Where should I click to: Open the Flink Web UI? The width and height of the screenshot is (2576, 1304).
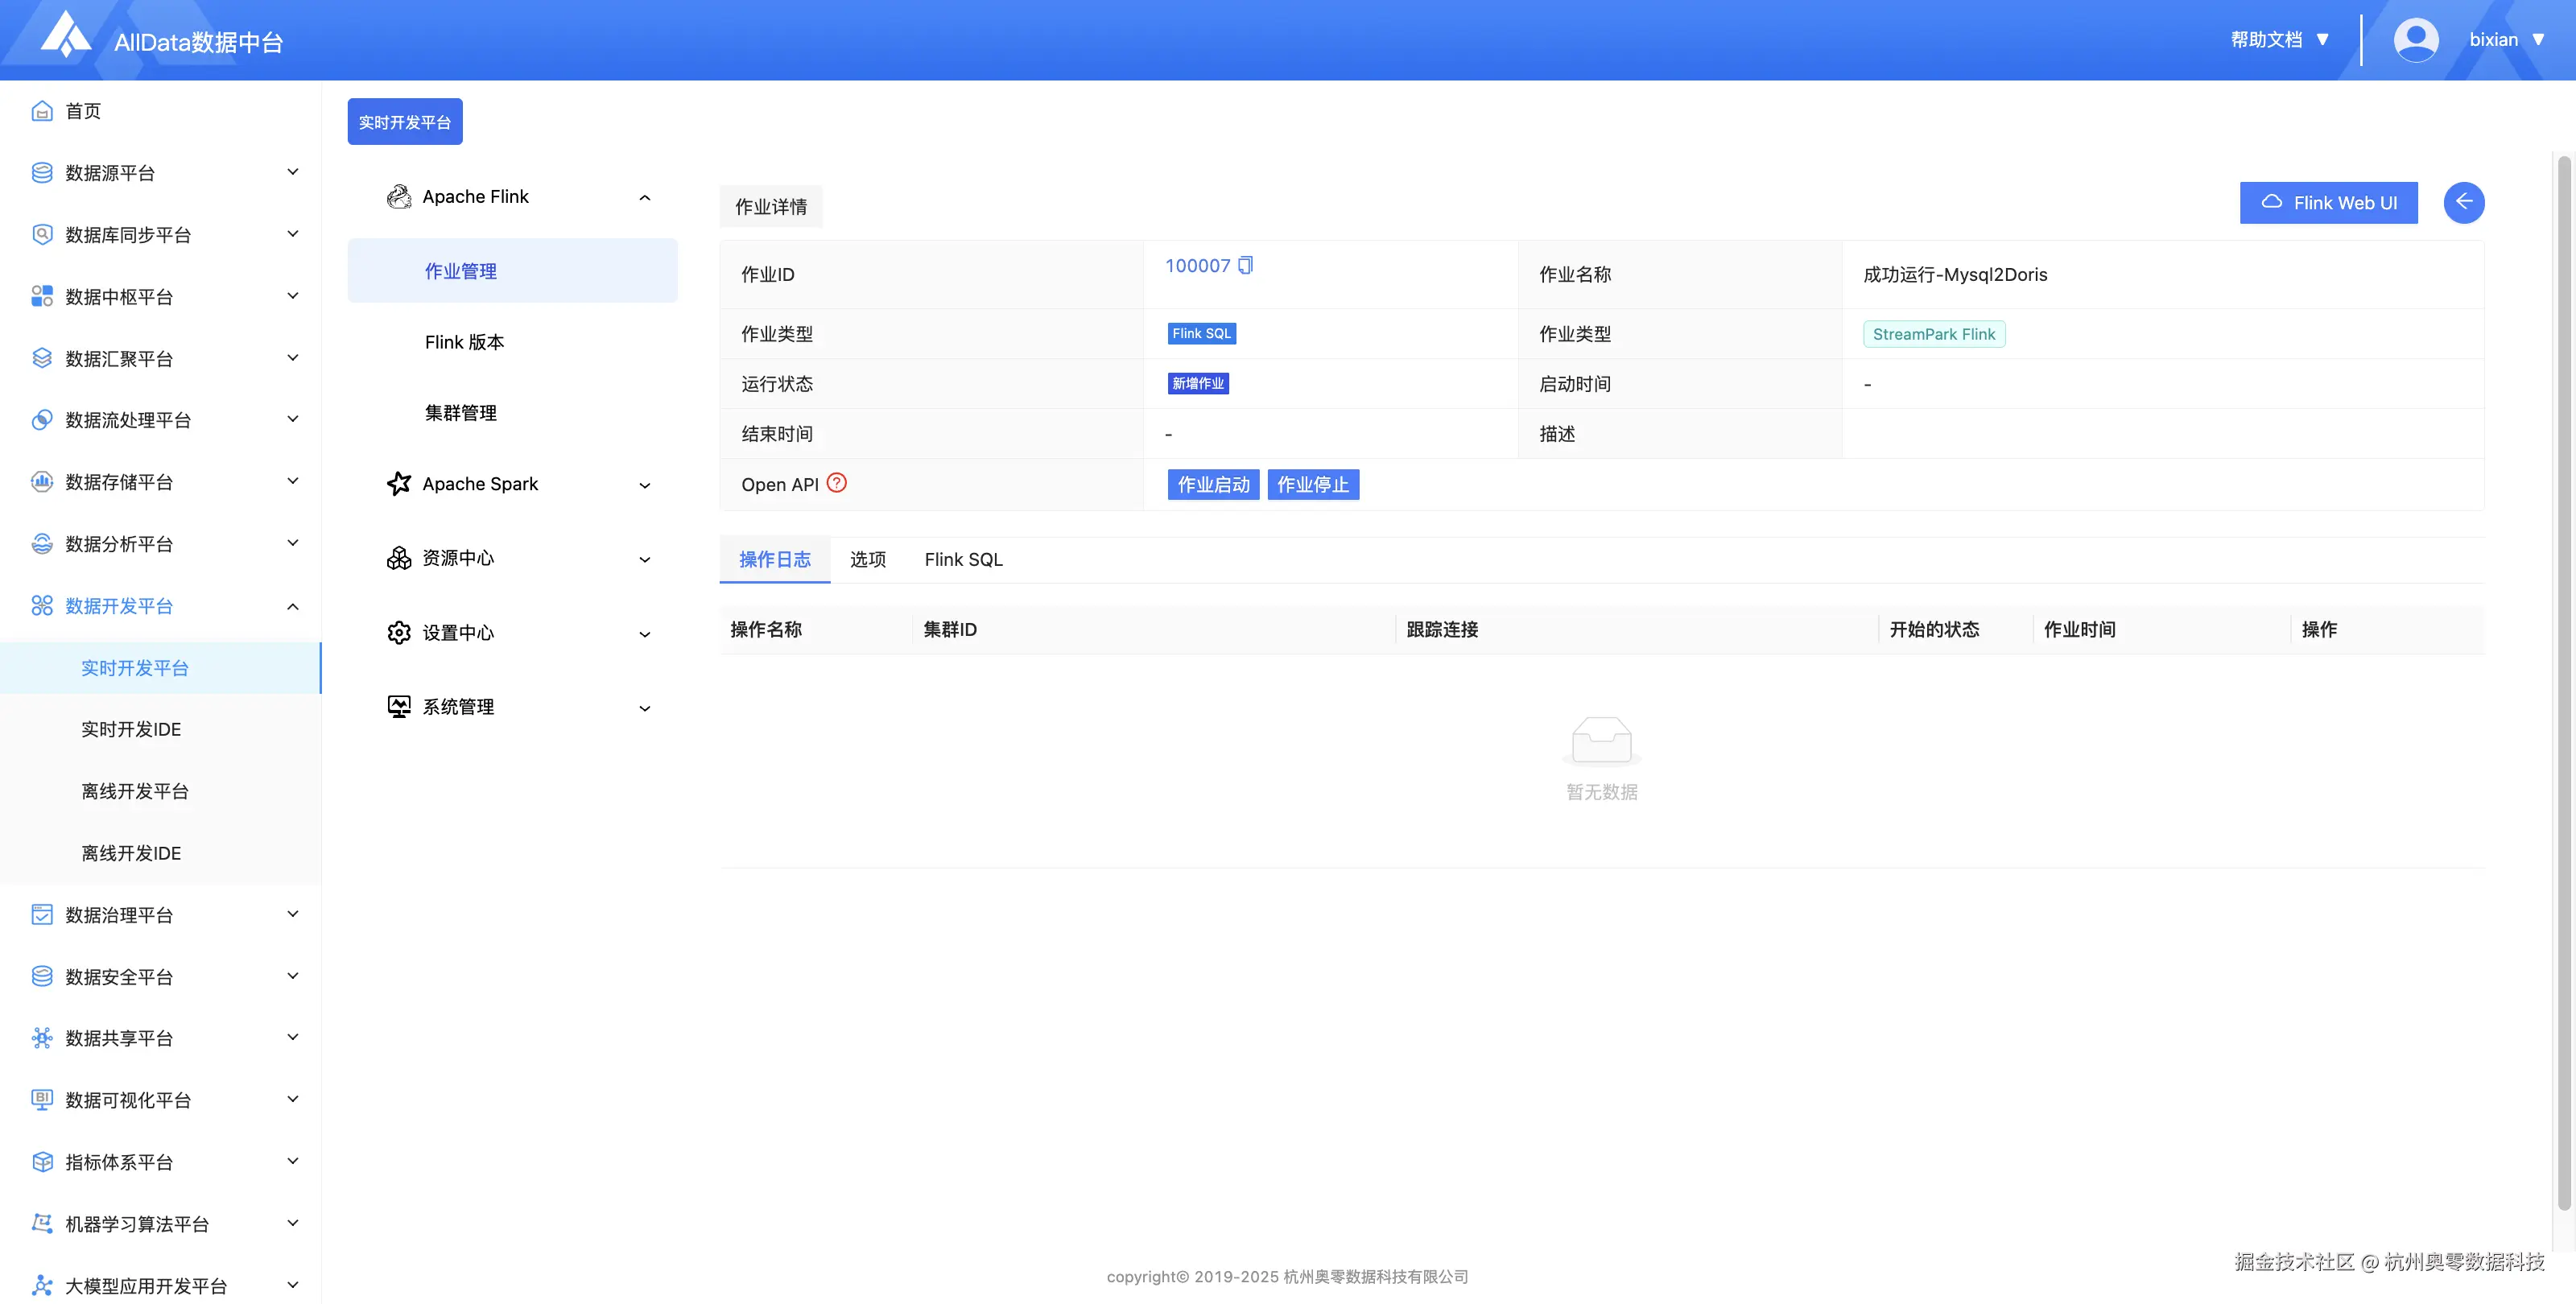click(x=2328, y=202)
